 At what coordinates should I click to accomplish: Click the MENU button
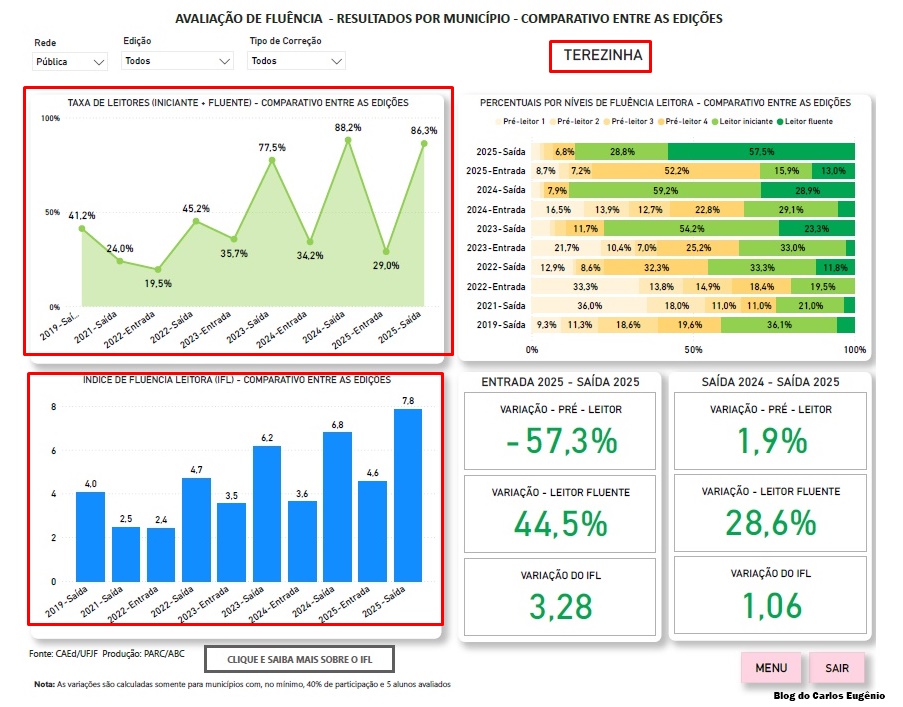[771, 668]
